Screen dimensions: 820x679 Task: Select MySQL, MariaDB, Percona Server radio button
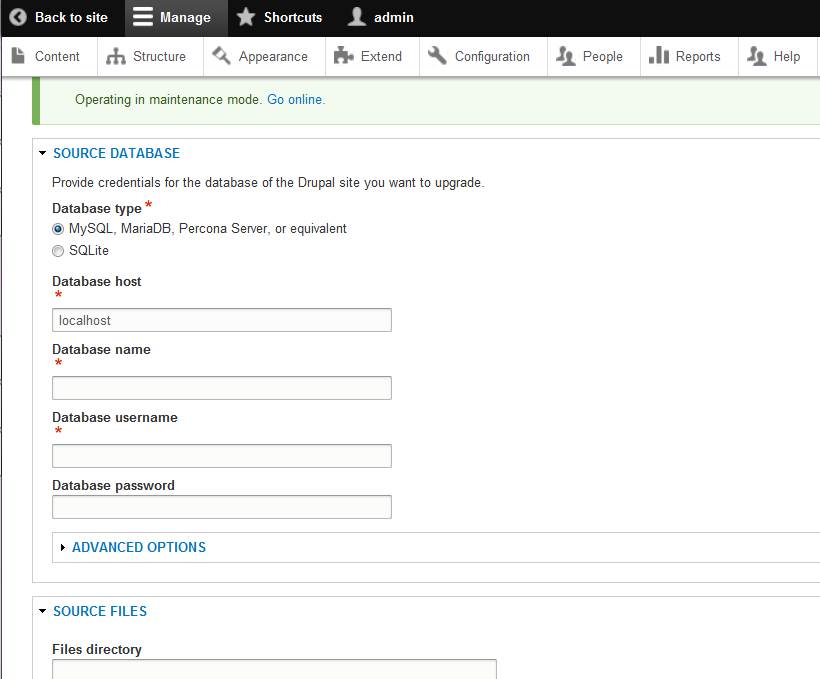58,229
